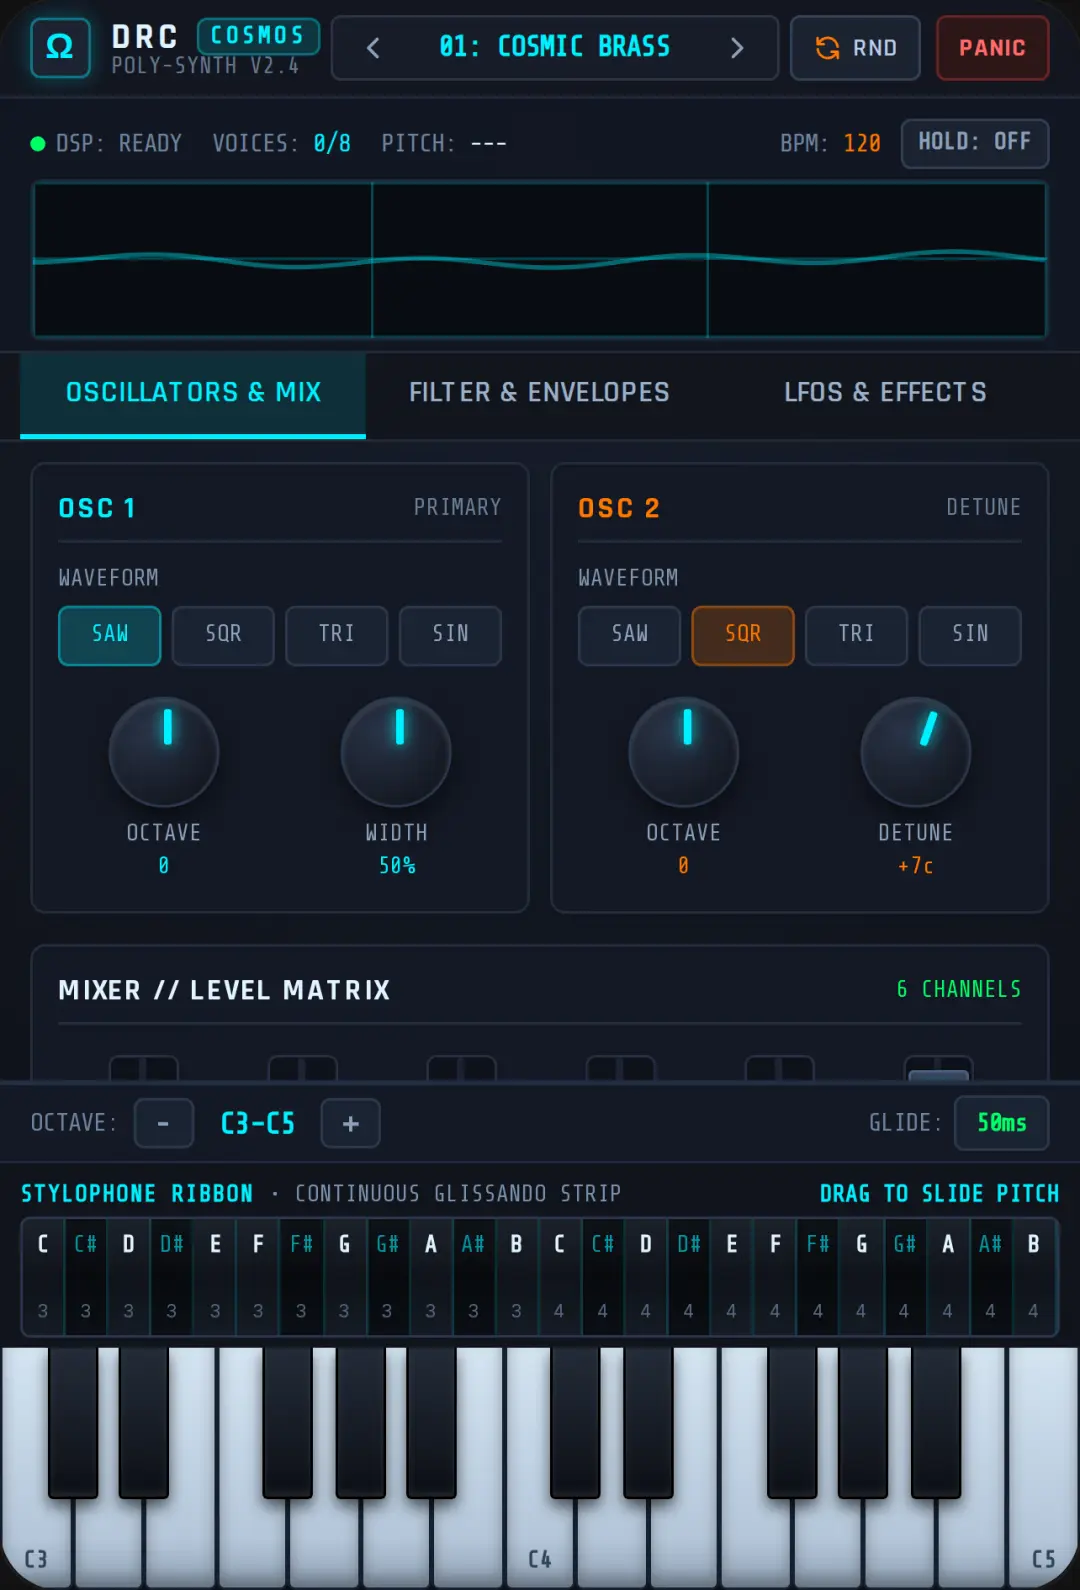The height and width of the screenshot is (1590, 1080).
Task: Click the VOICES: 0/8 readout
Action: [281, 143]
